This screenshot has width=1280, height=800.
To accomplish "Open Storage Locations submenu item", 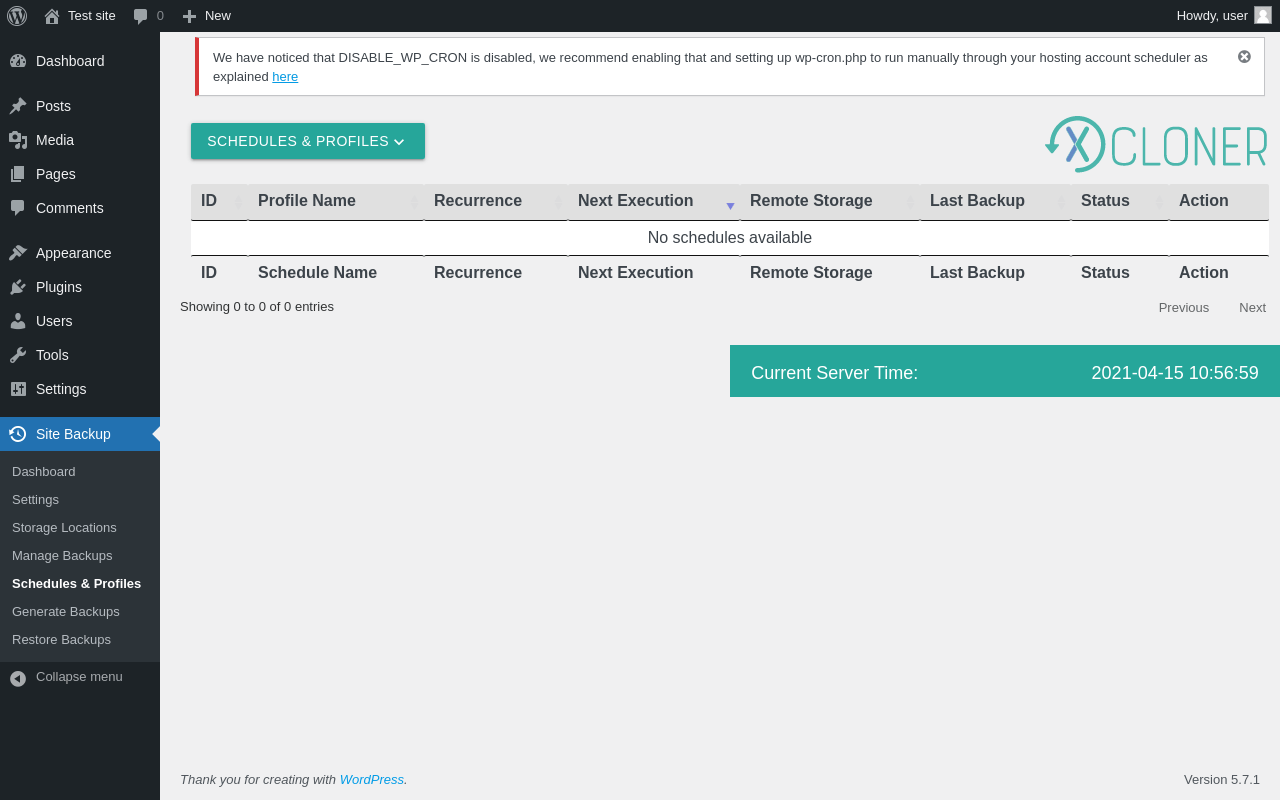I will [x=64, y=527].
